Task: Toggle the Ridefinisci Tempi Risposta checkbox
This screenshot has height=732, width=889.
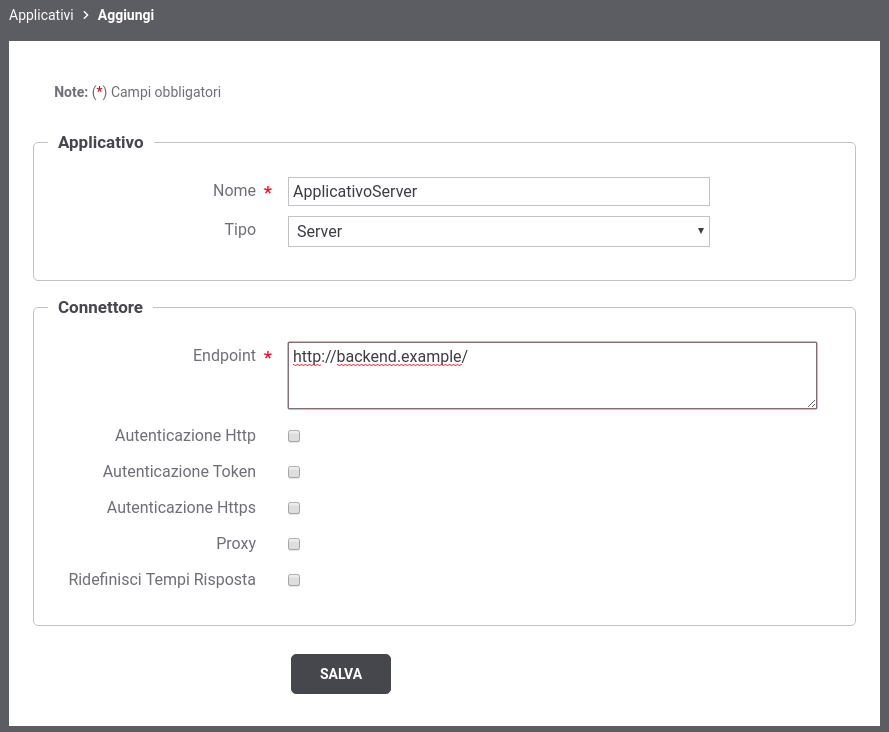Action: pyautogui.click(x=294, y=580)
